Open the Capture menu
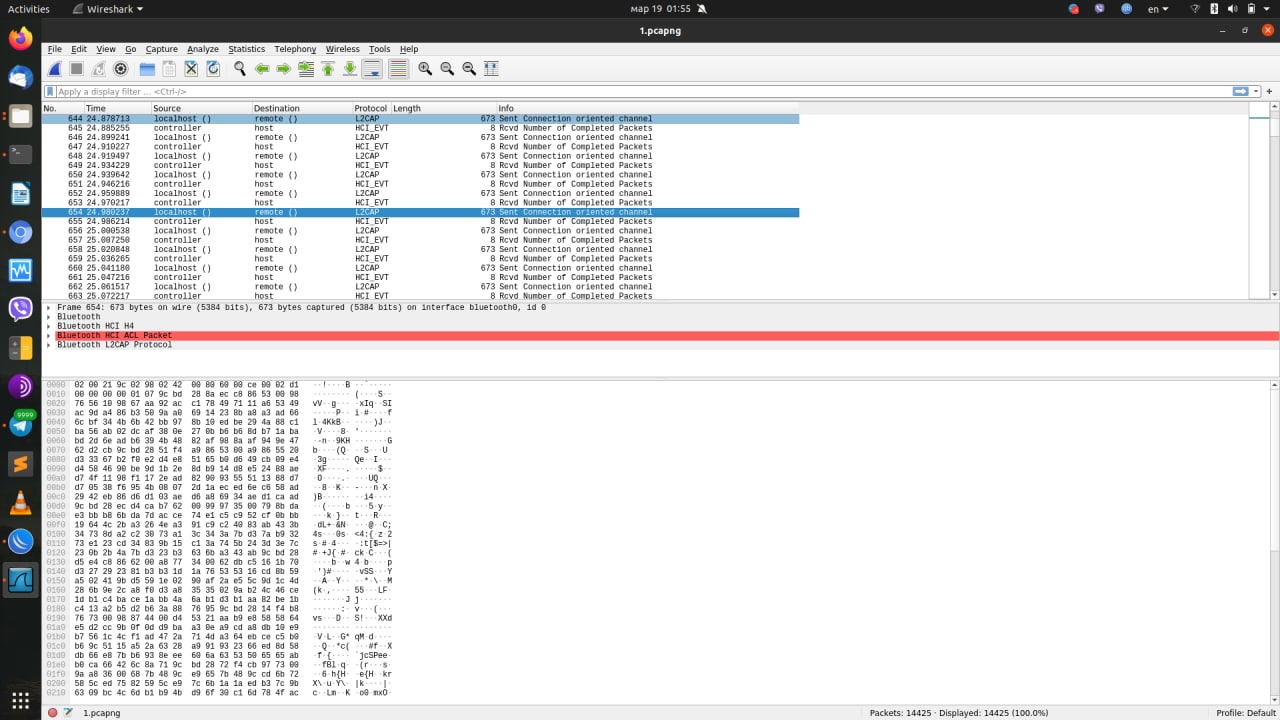 [x=161, y=49]
